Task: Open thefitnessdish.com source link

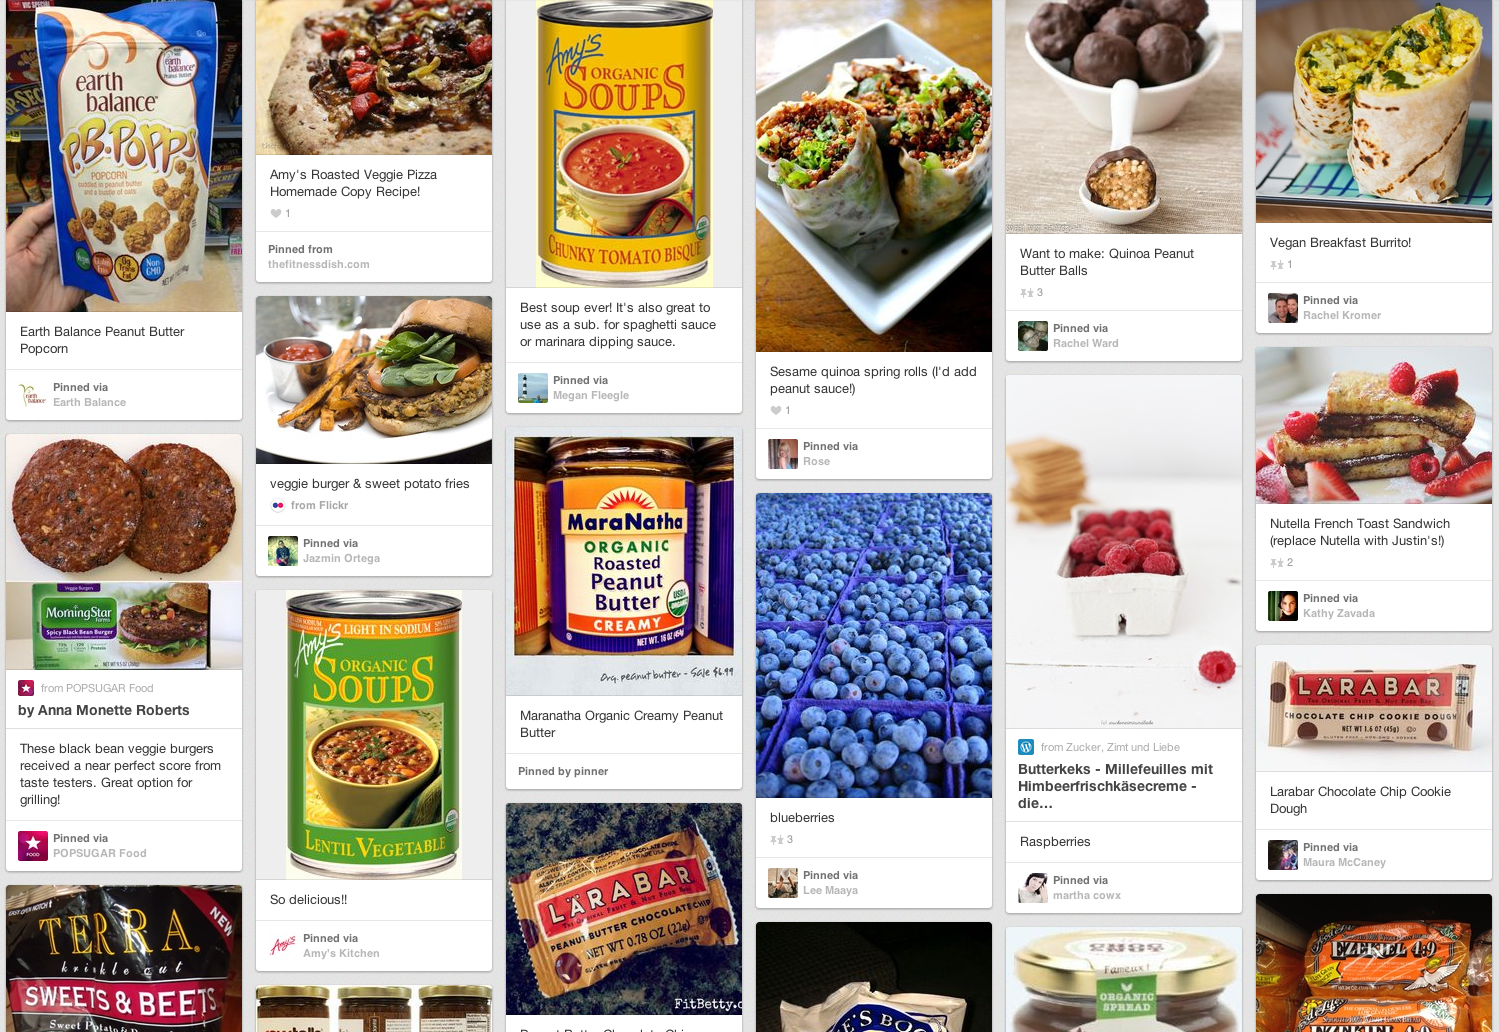Action: point(318,264)
